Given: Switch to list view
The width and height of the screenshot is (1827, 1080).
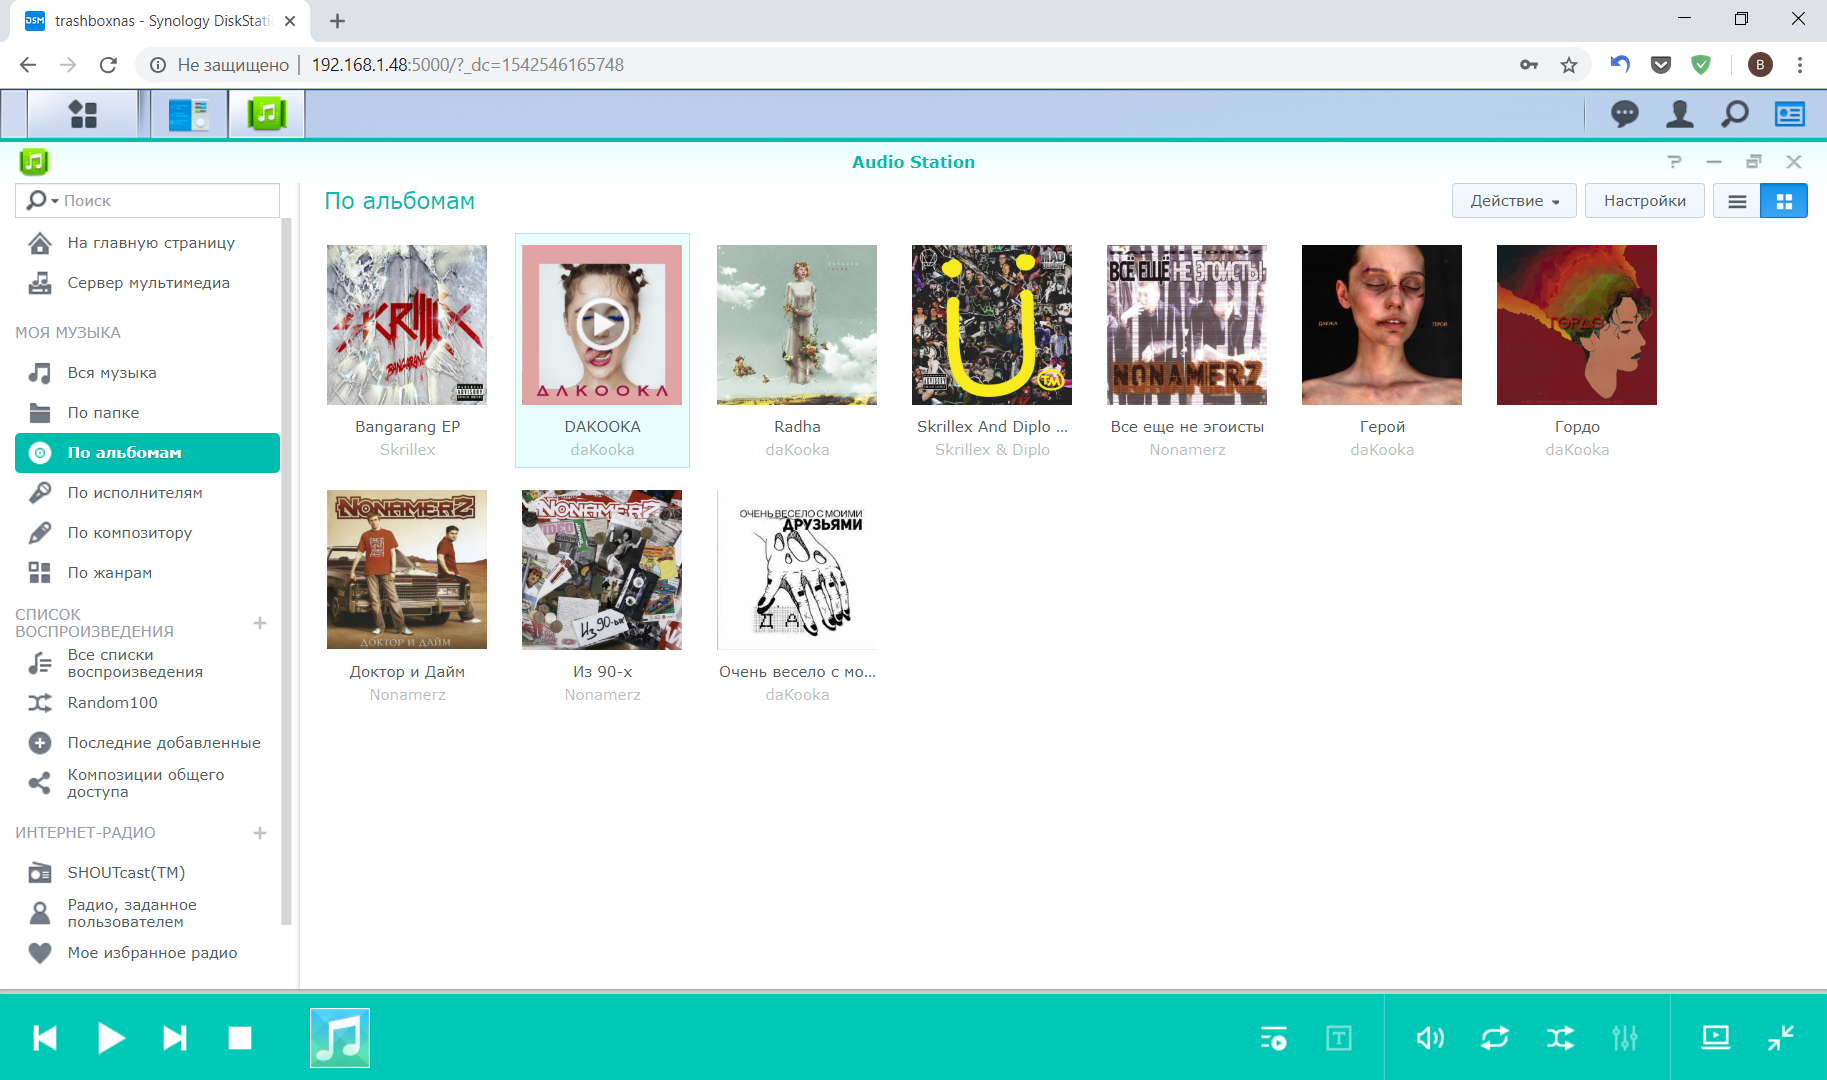Looking at the screenshot, I should pyautogui.click(x=1737, y=201).
